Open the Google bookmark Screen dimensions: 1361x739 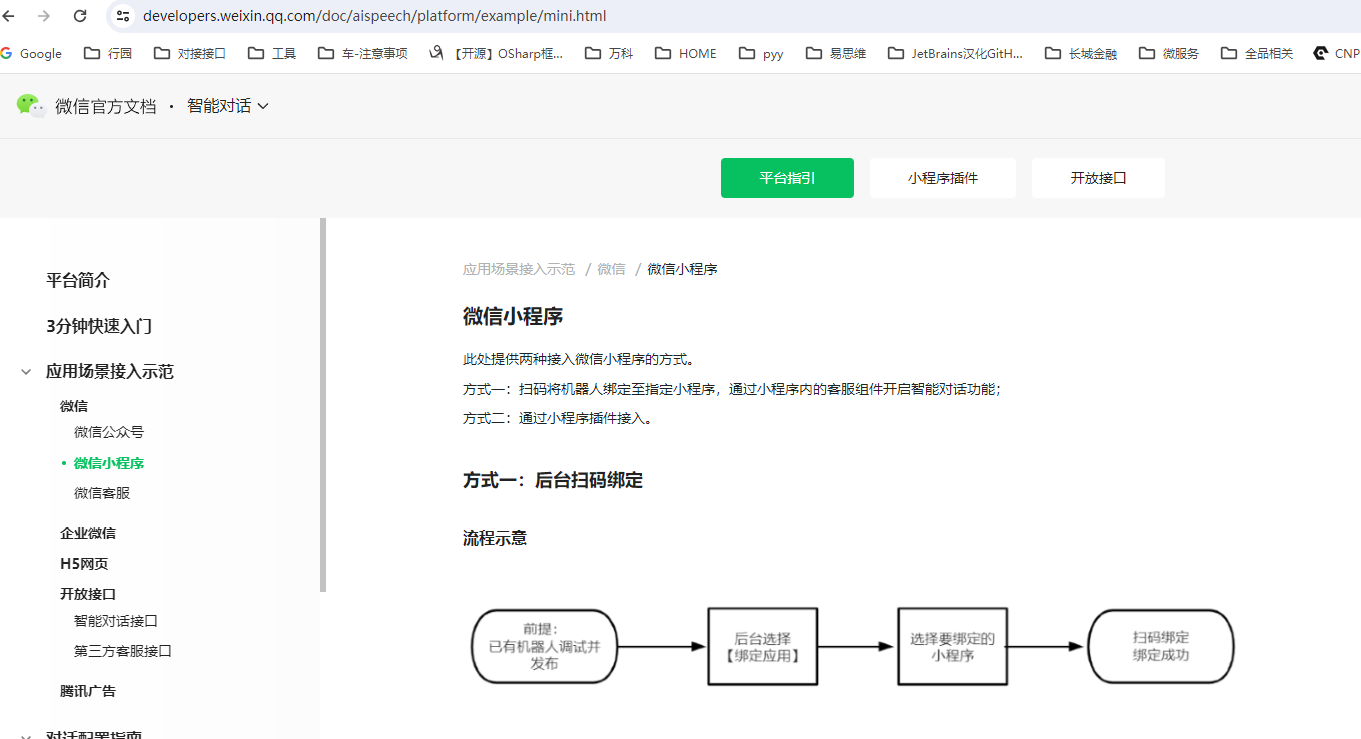point(32,54)
